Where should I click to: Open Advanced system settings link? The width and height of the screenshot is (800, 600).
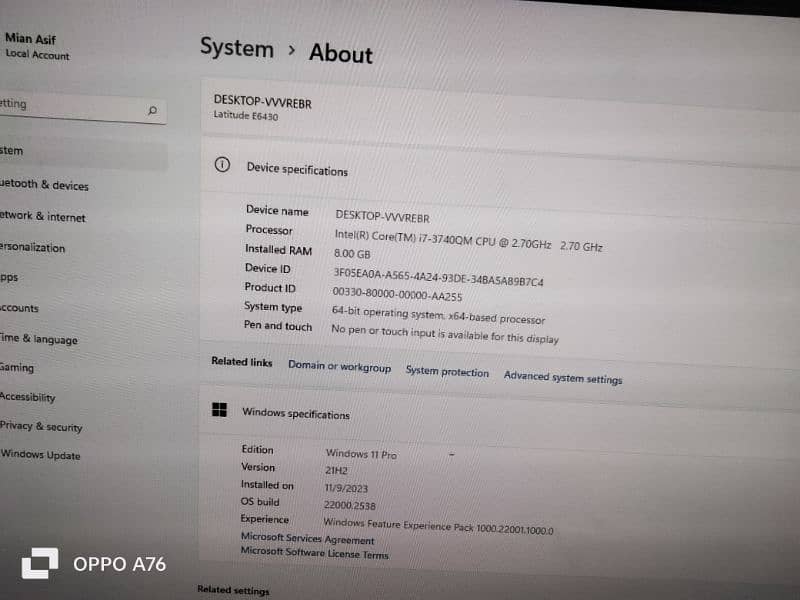click(562, 378)
